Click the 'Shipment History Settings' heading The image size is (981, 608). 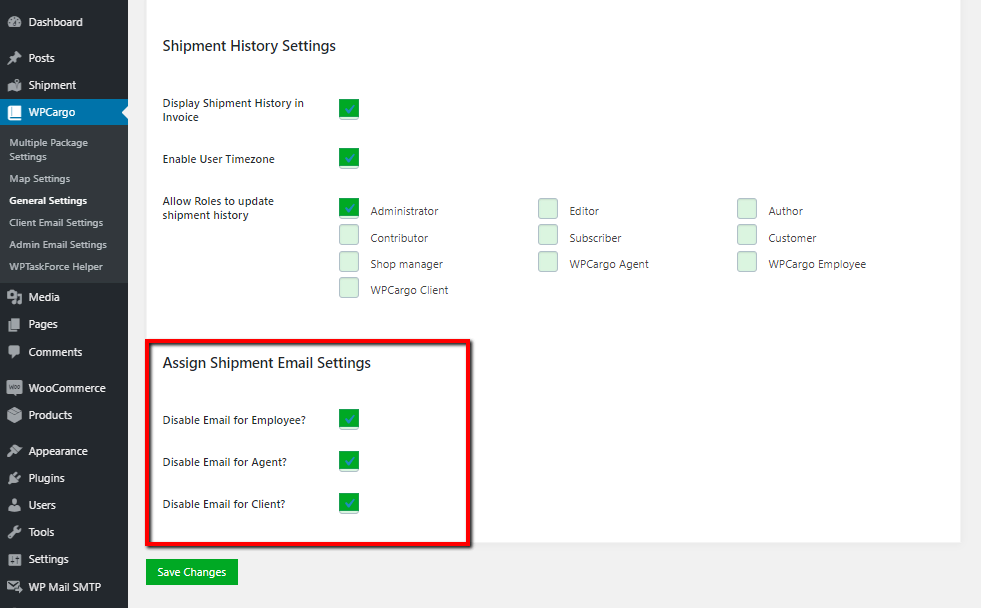(x=249, y=46)
